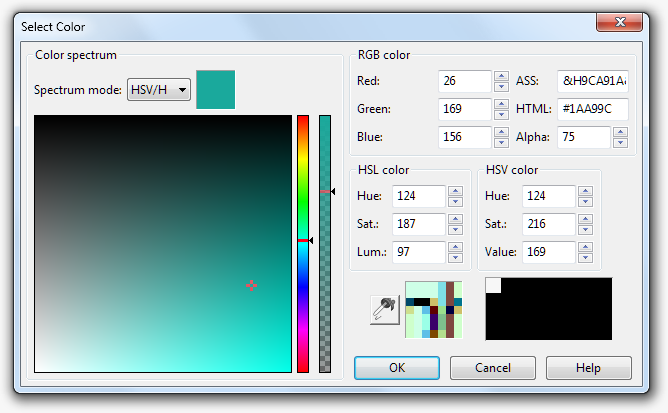Decrease HSL Hue with down arrow
The image size is (668, 413).
pyautogui.click(x=455, y=202)
